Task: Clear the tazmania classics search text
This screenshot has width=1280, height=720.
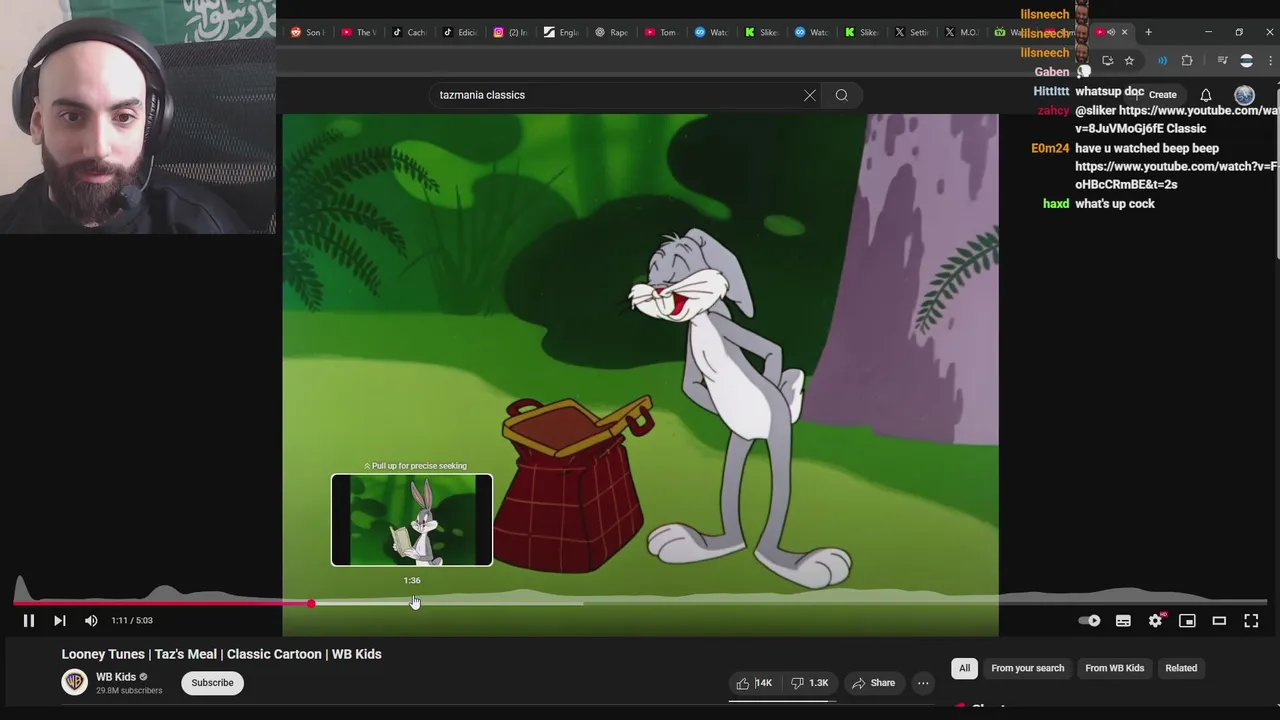Action: point(810,95)
